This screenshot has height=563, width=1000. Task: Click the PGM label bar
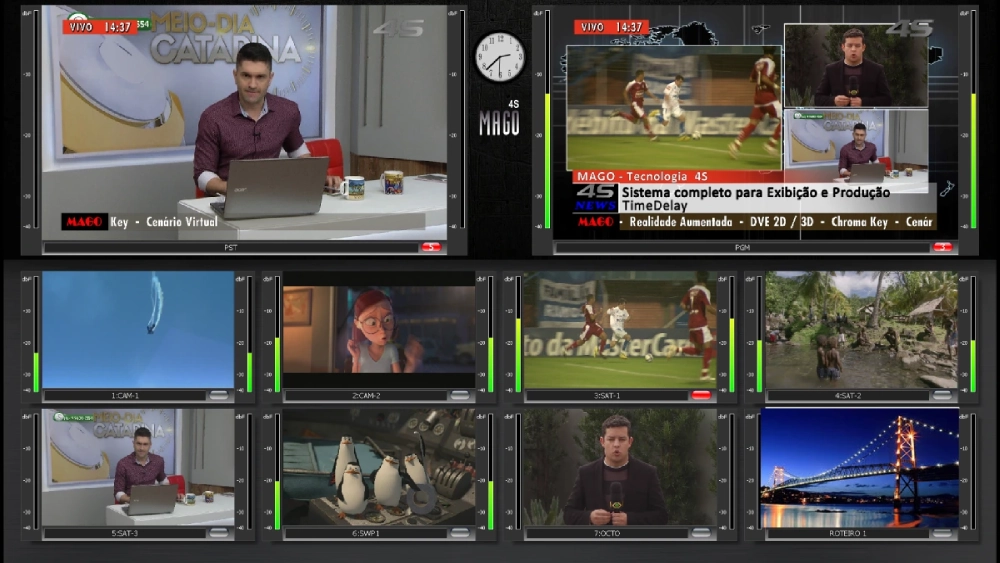coord(742,247)
